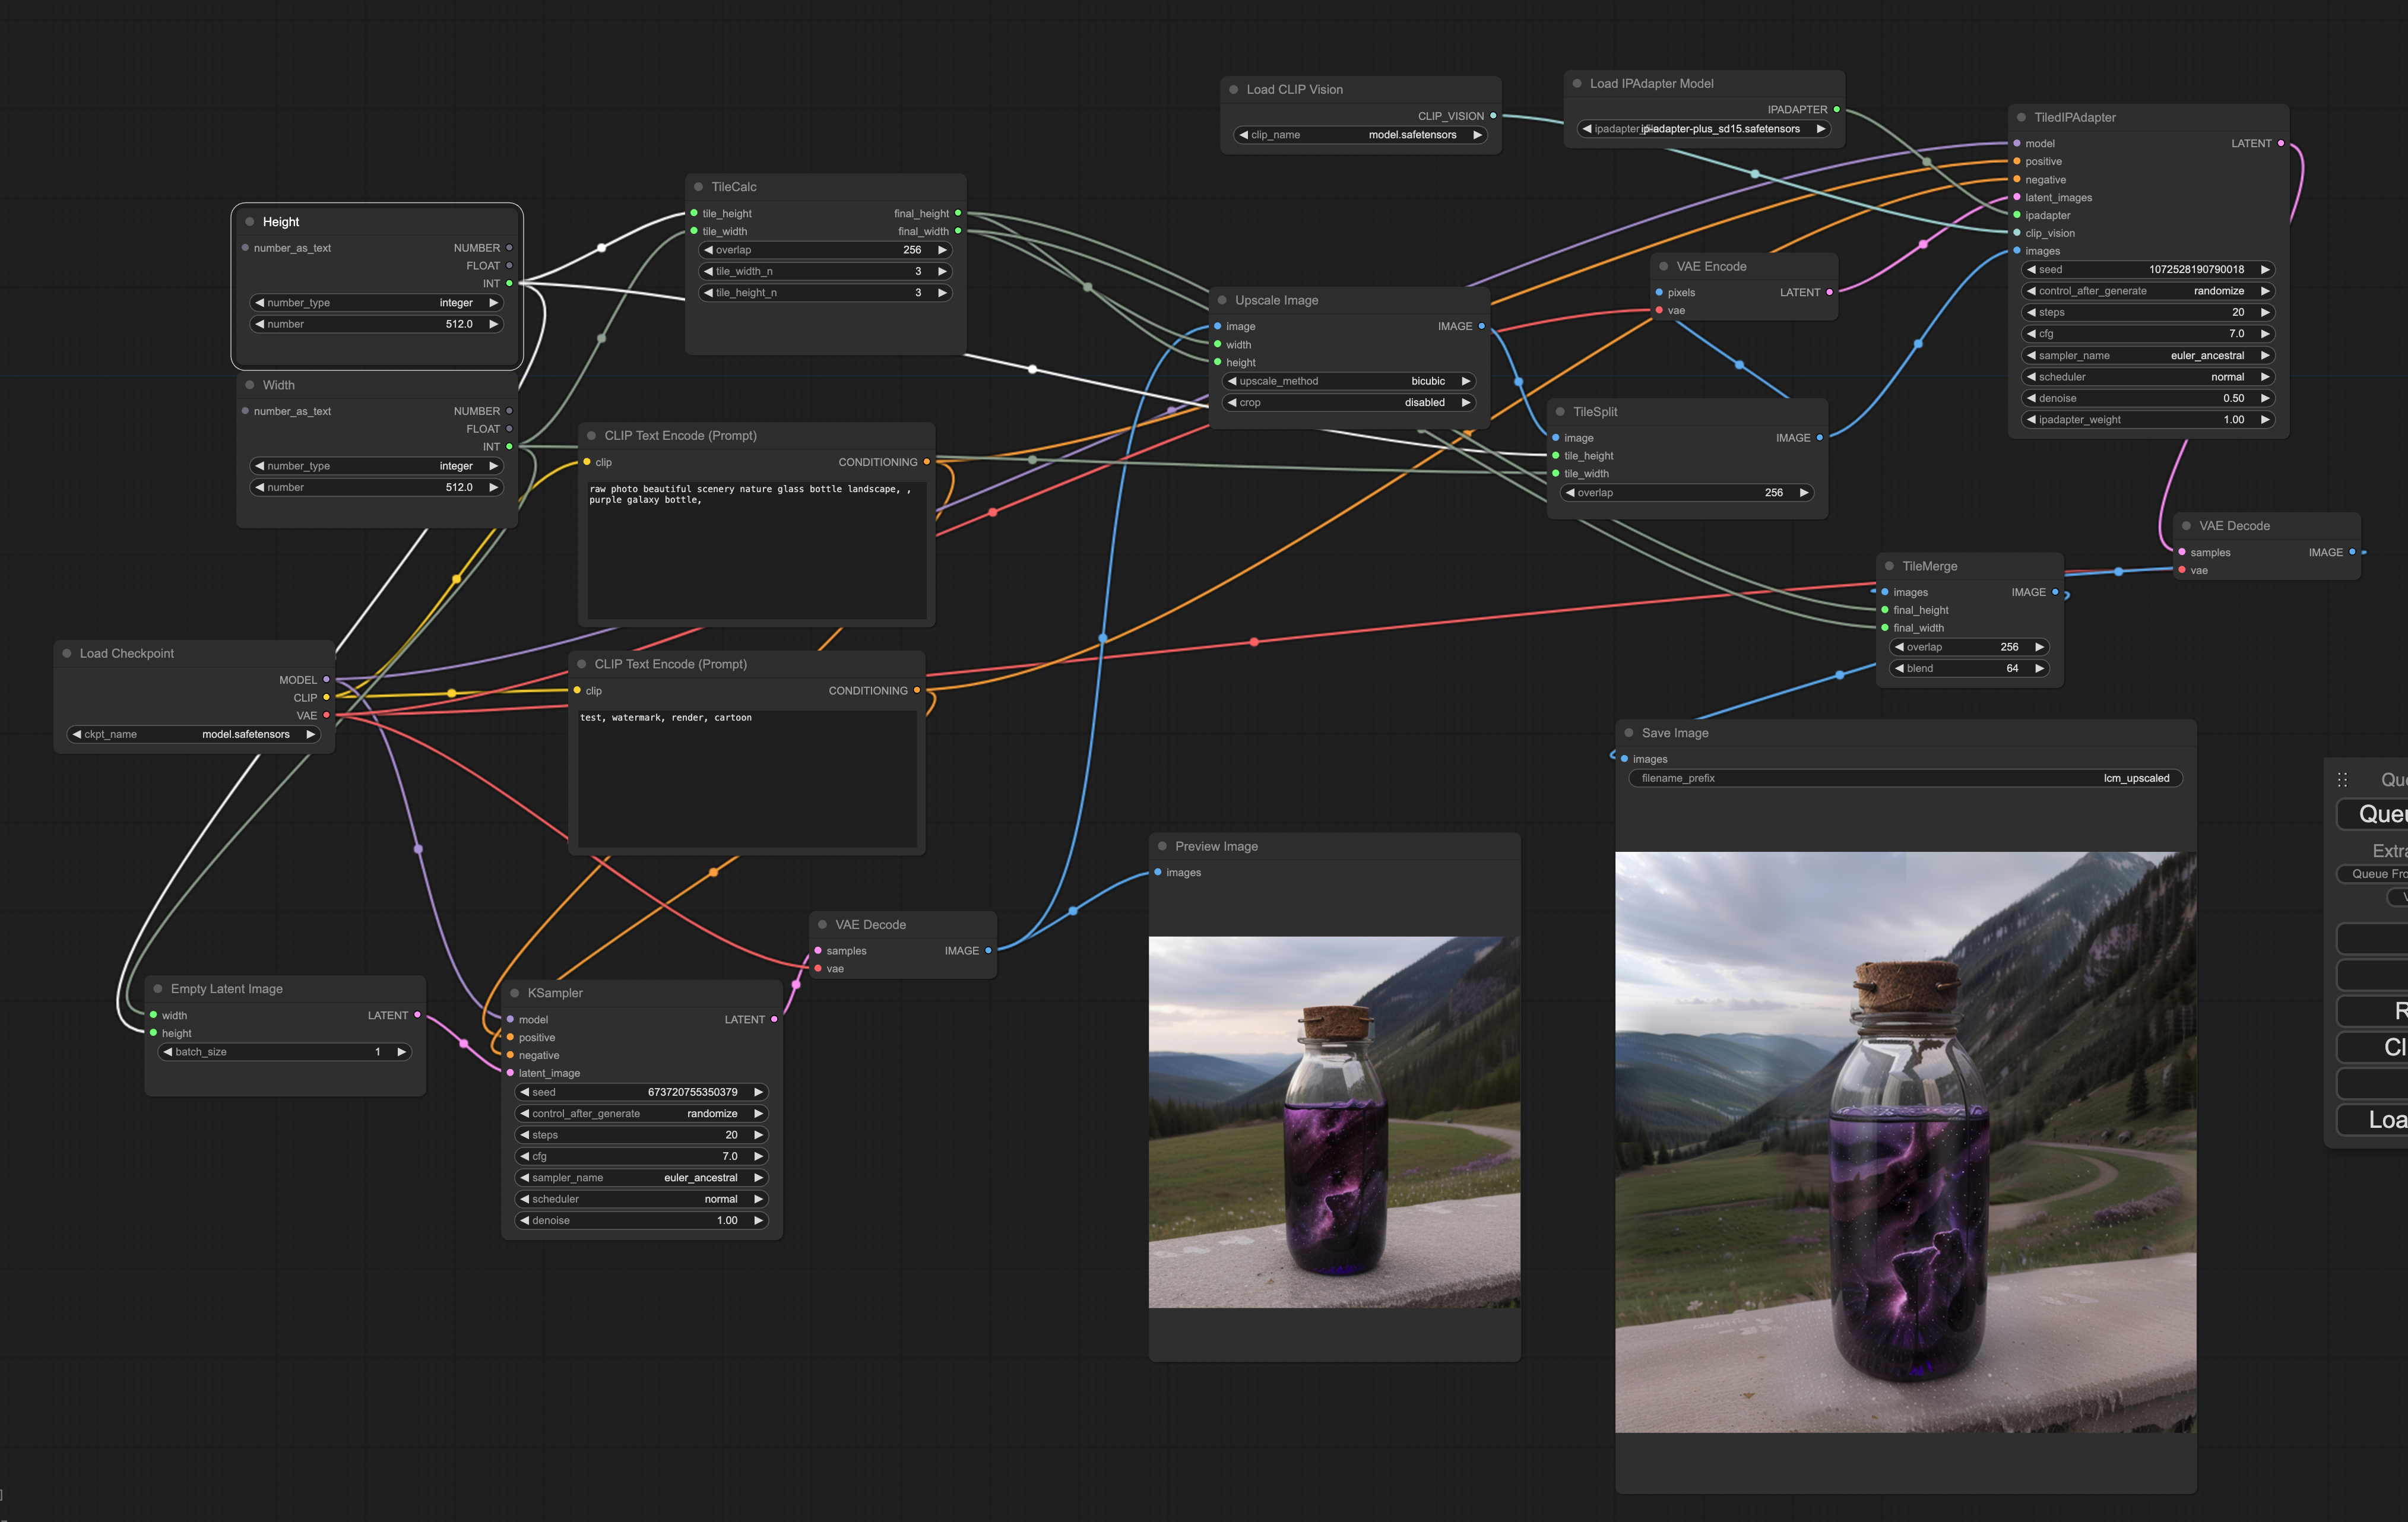This screenshot has width=2408, height=1522.
Task: Open number_type dropdown in Height node
Action: 376,303
